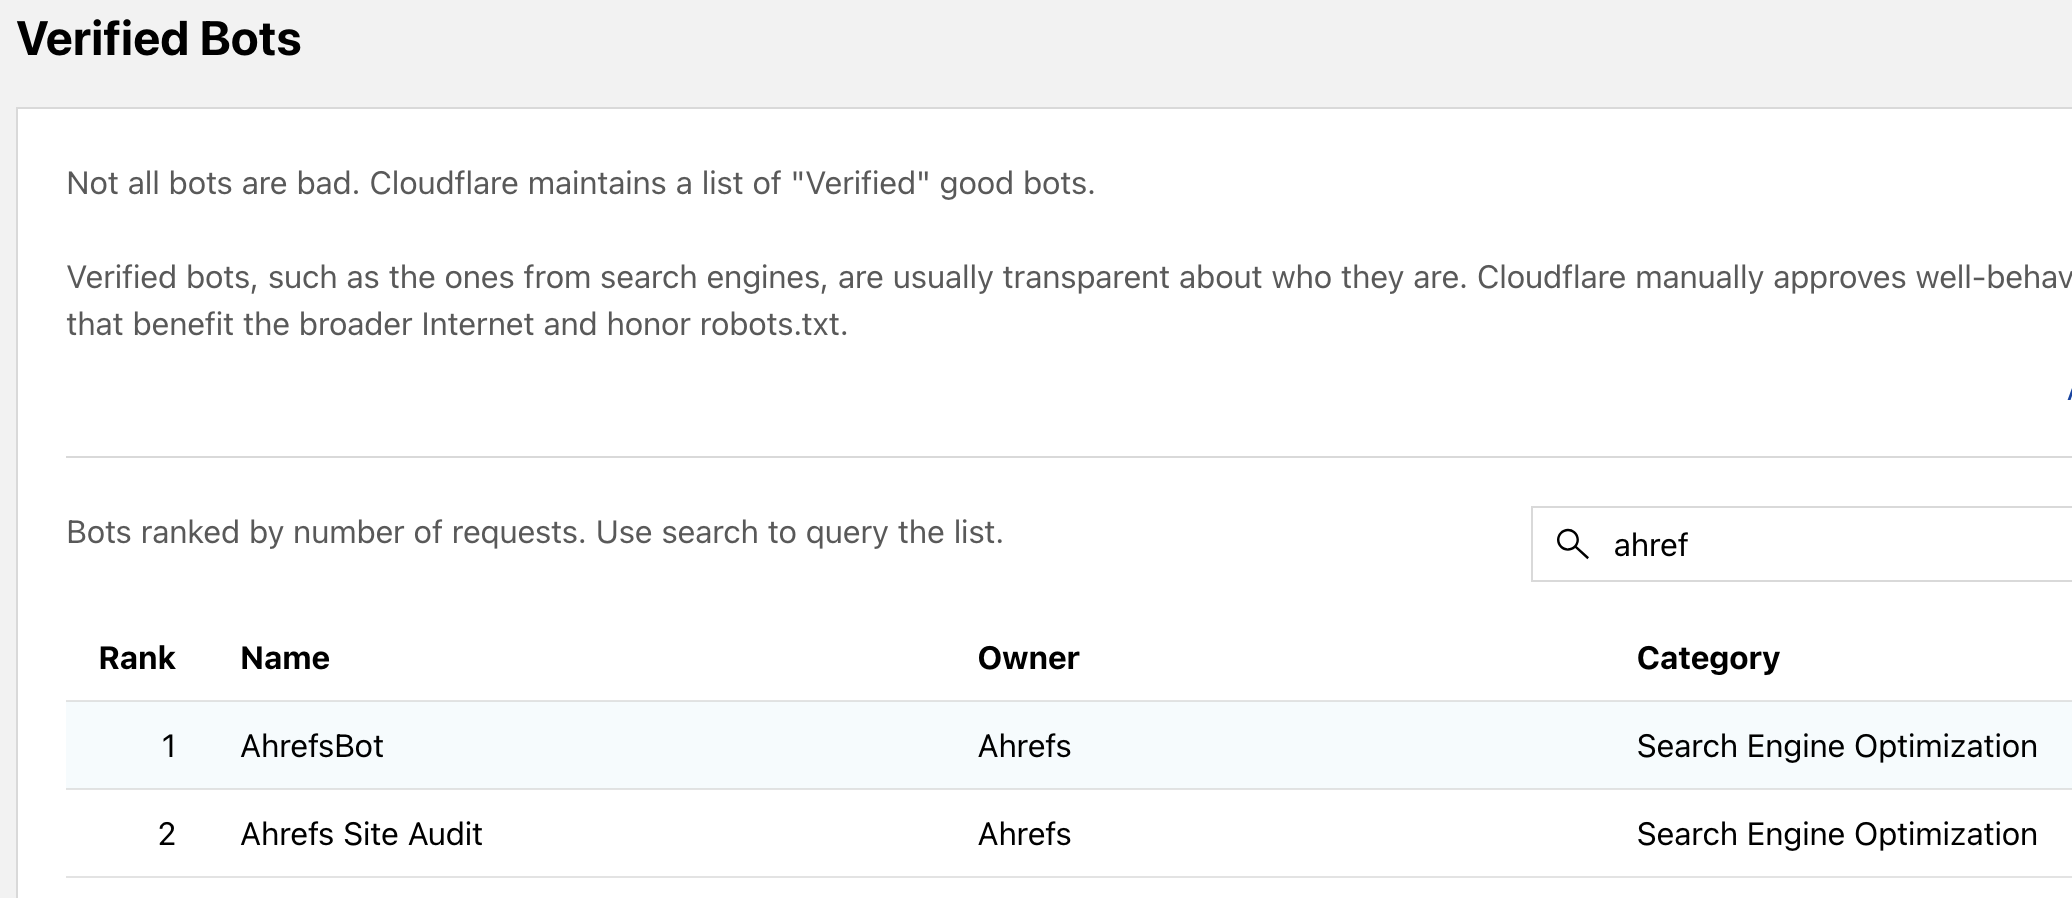Viewport: 2072px width, 898px height.
Task: Click the paragraph line beginning 'Verified bots, such as'
Action: tap(1069, 277)
